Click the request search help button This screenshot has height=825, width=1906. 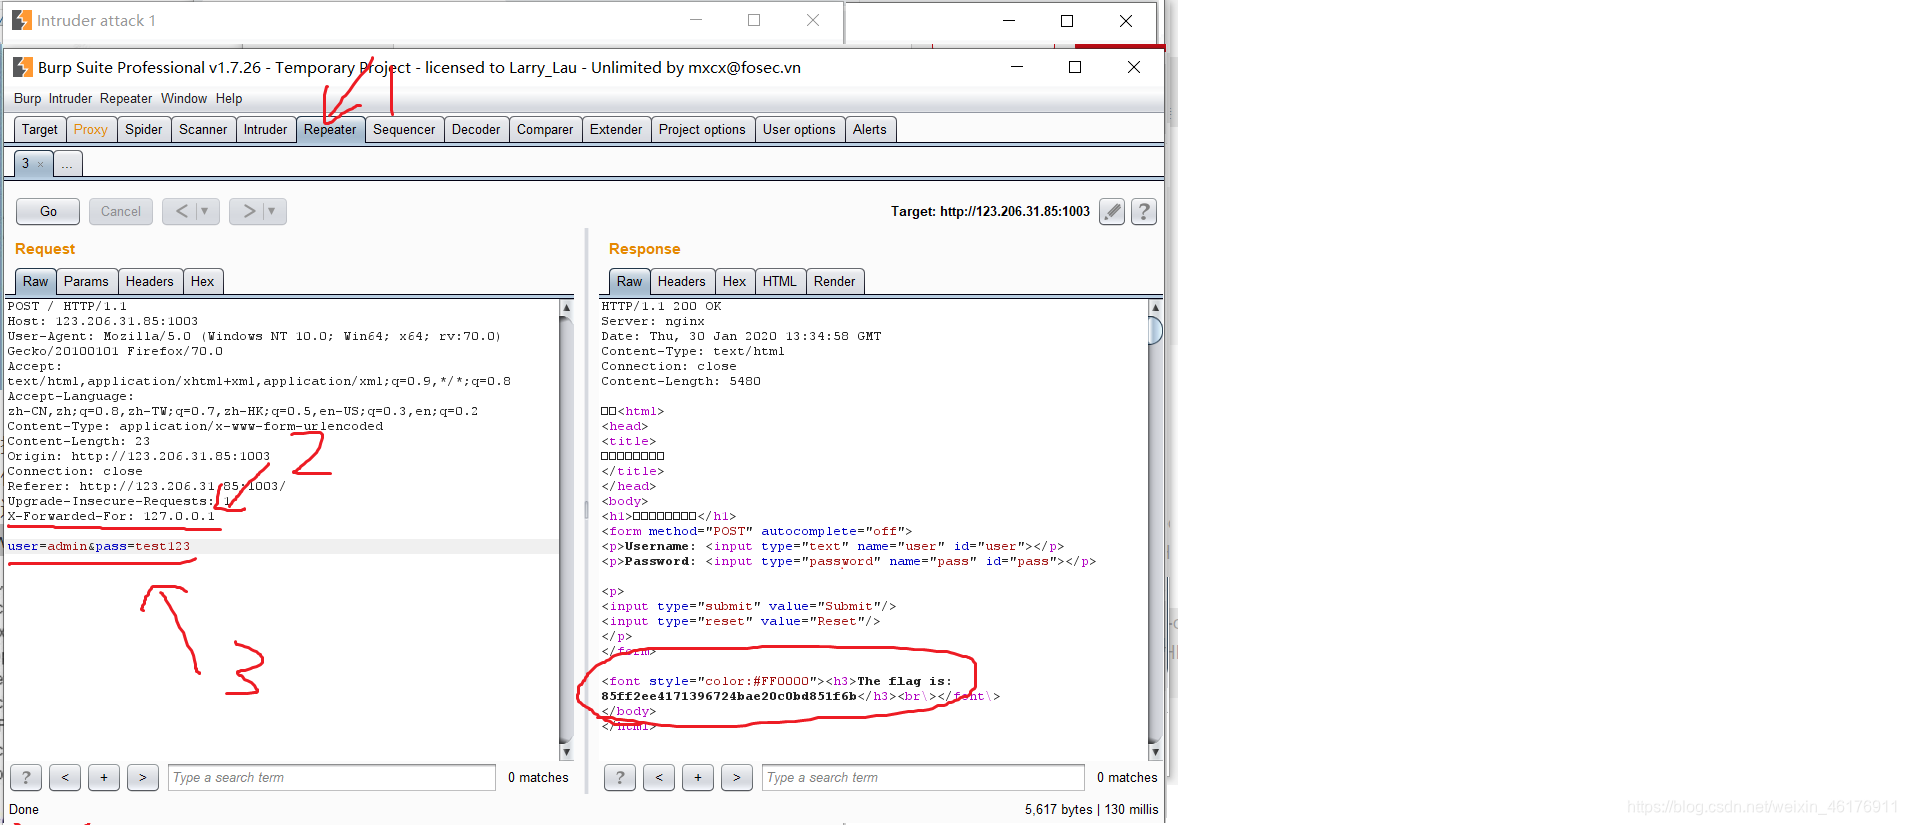pos(26,777)
